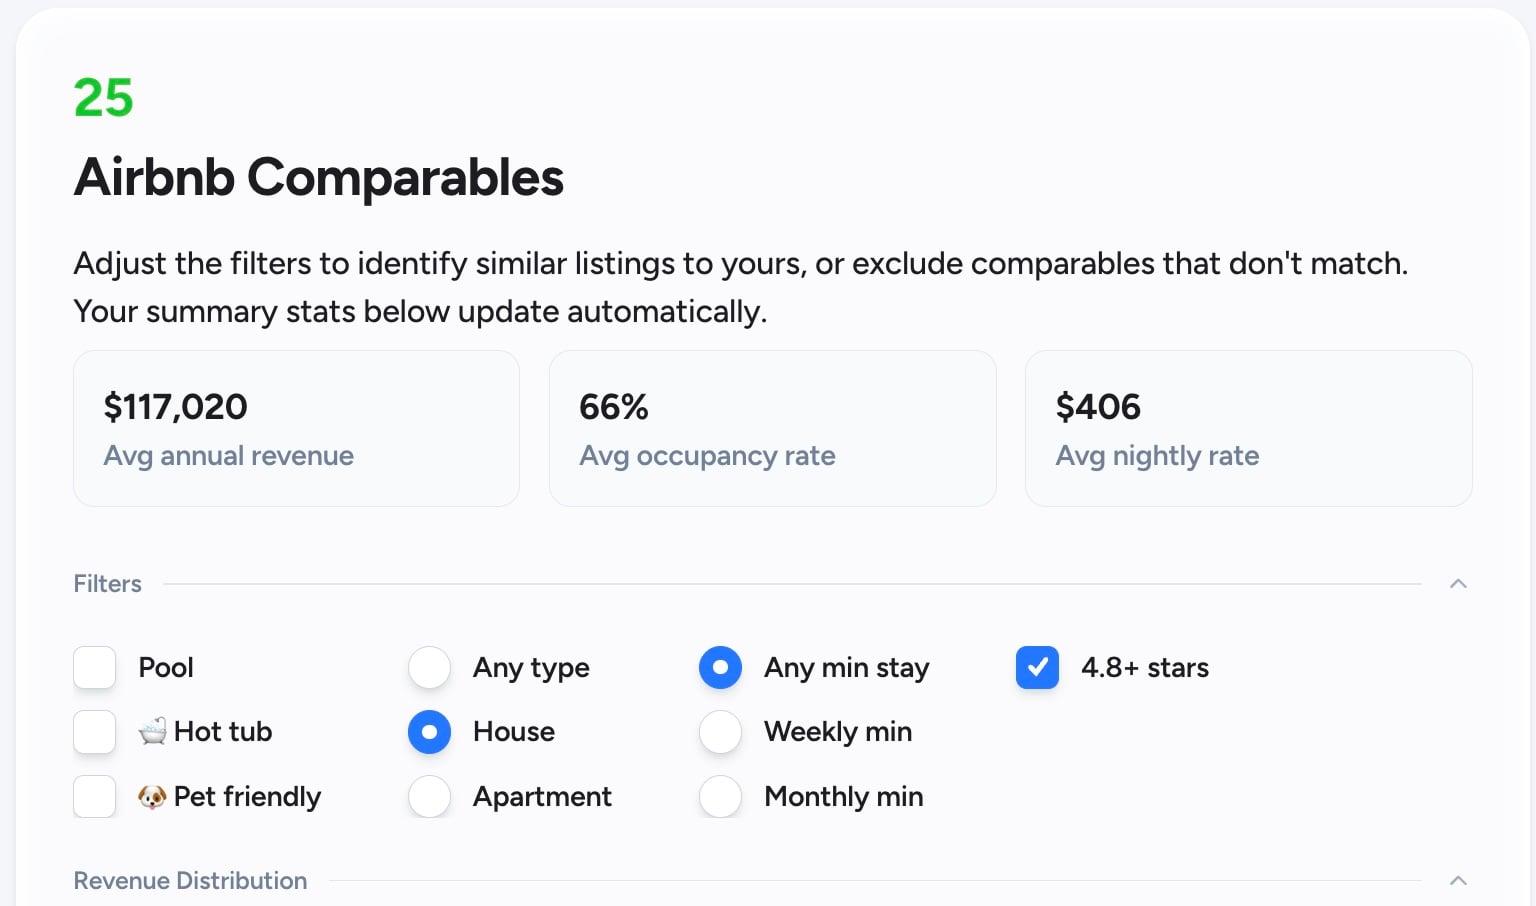Click the Revenue Distribution section label

[x=190, y=881]
